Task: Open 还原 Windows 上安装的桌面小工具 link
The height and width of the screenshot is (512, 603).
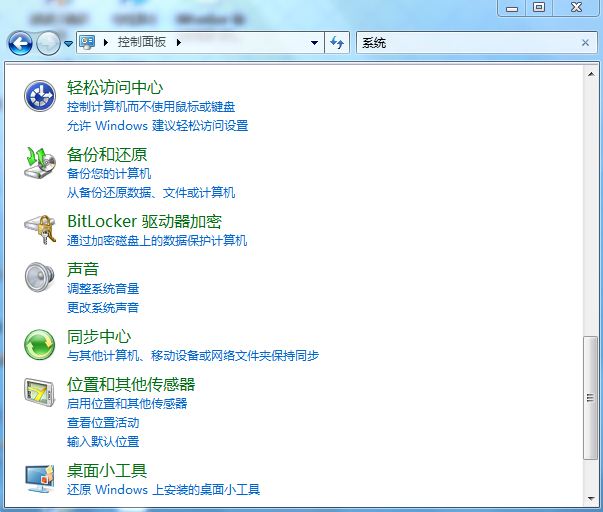Action: 163,489
